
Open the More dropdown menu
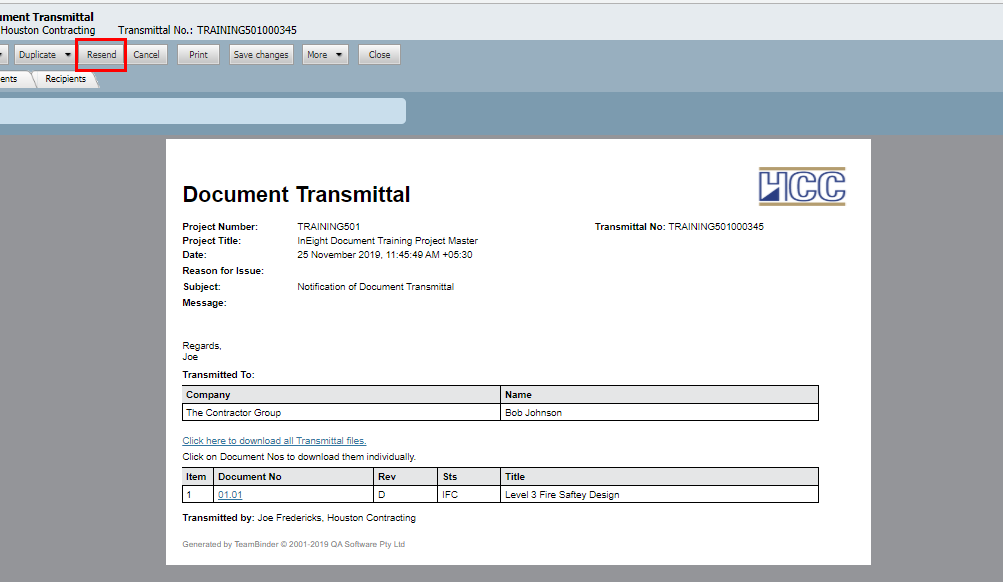pyautogui.click(x=325, y=55)
